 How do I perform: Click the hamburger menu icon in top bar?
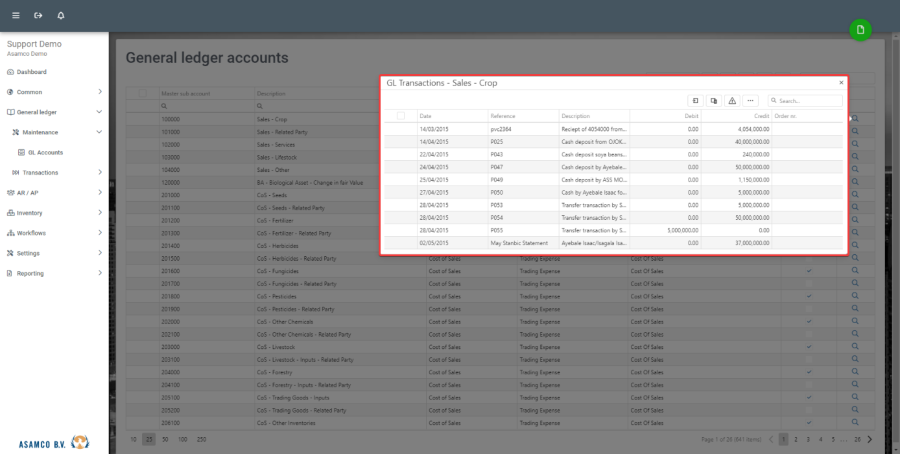coord(15,16)
